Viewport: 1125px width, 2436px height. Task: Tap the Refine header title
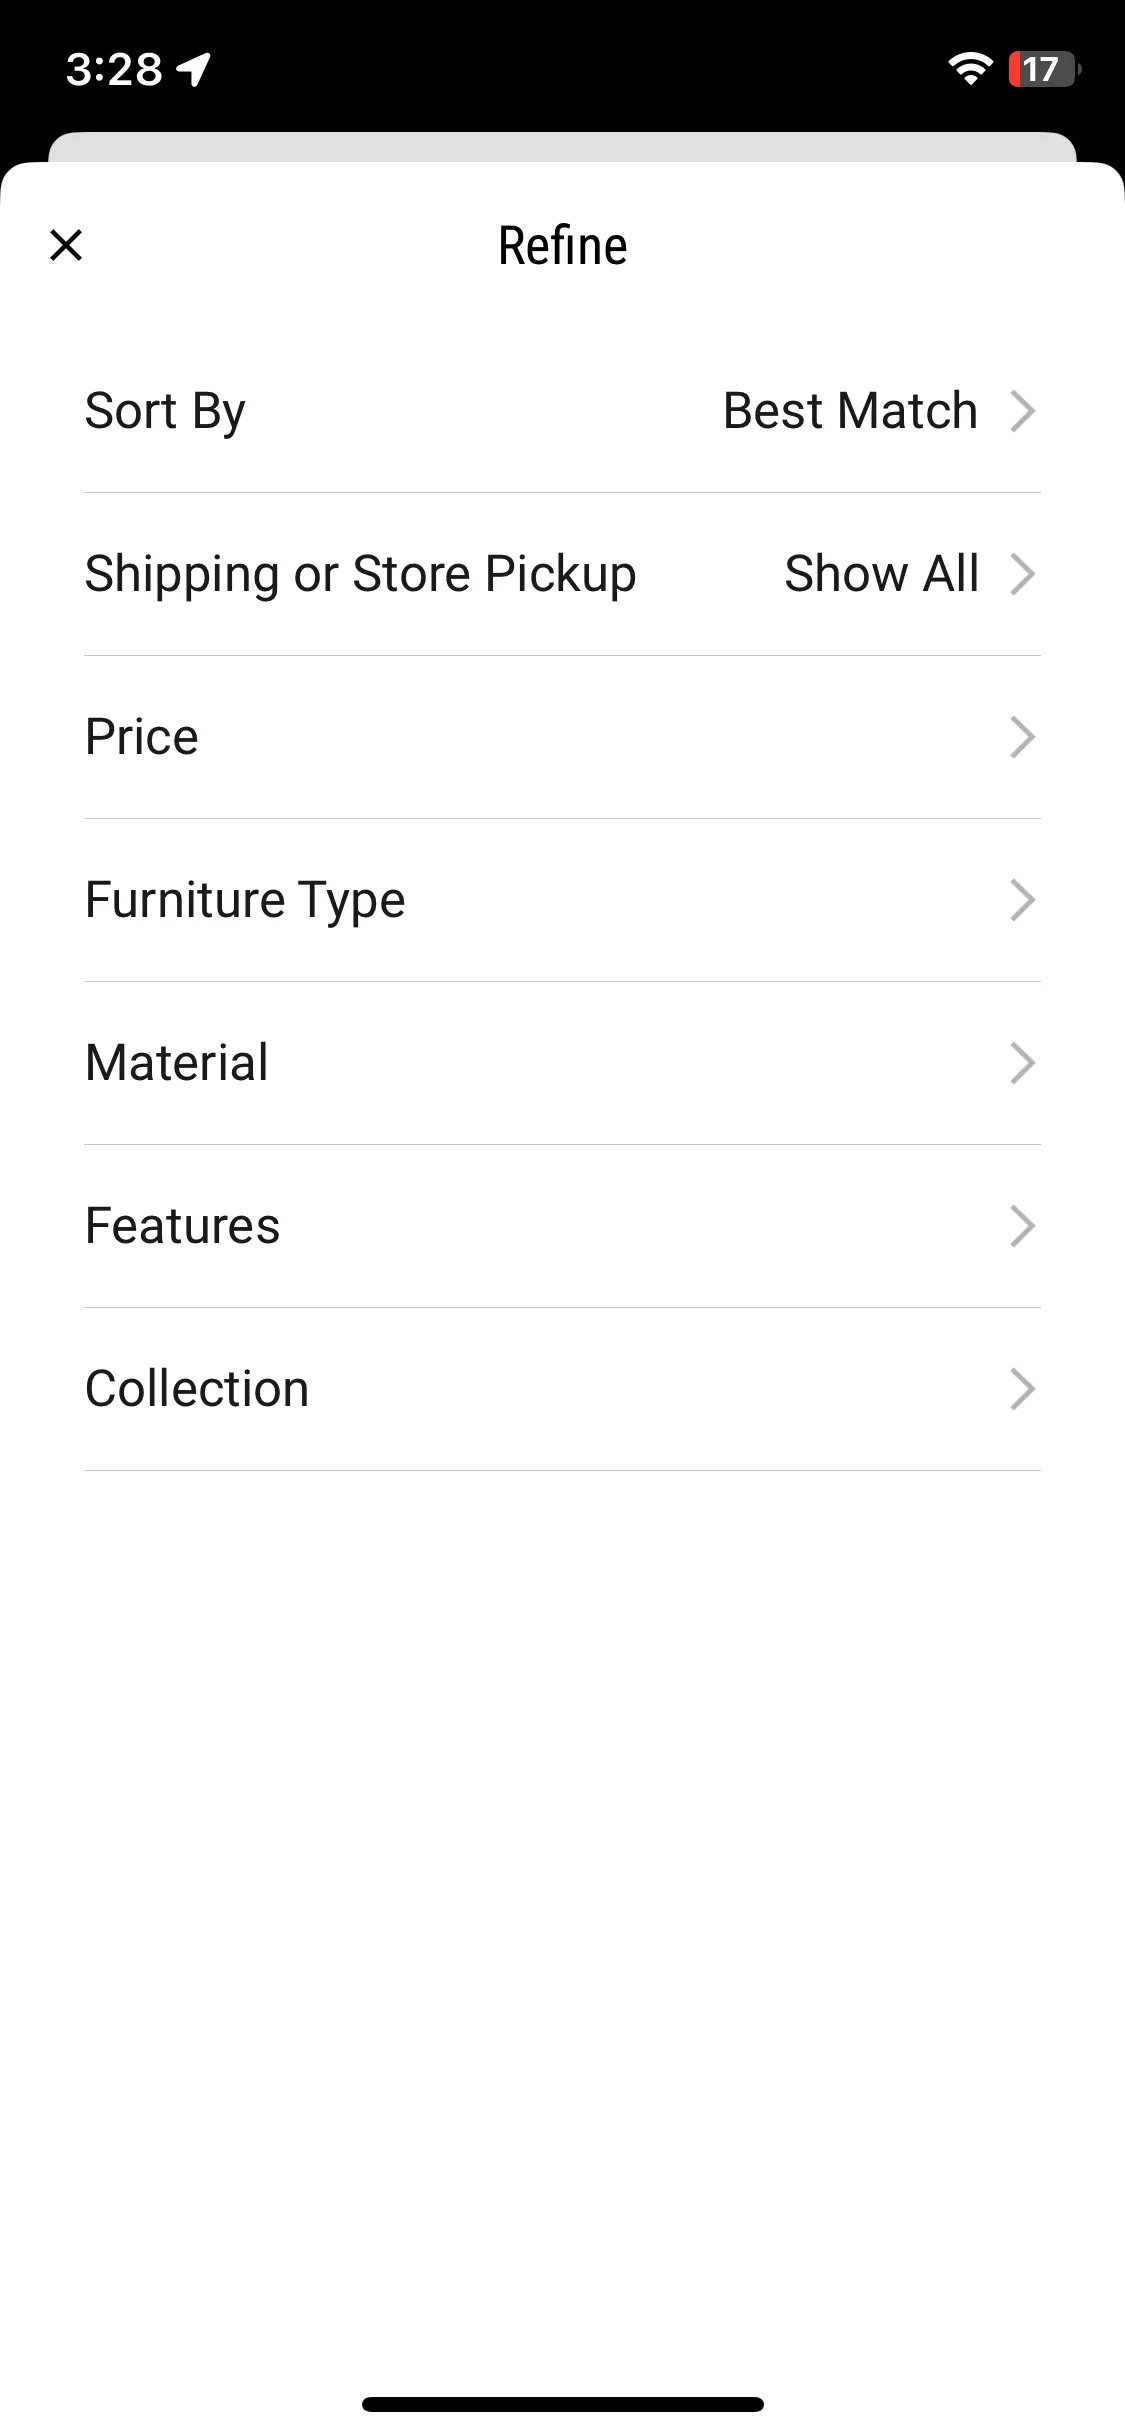pos(563,246)
